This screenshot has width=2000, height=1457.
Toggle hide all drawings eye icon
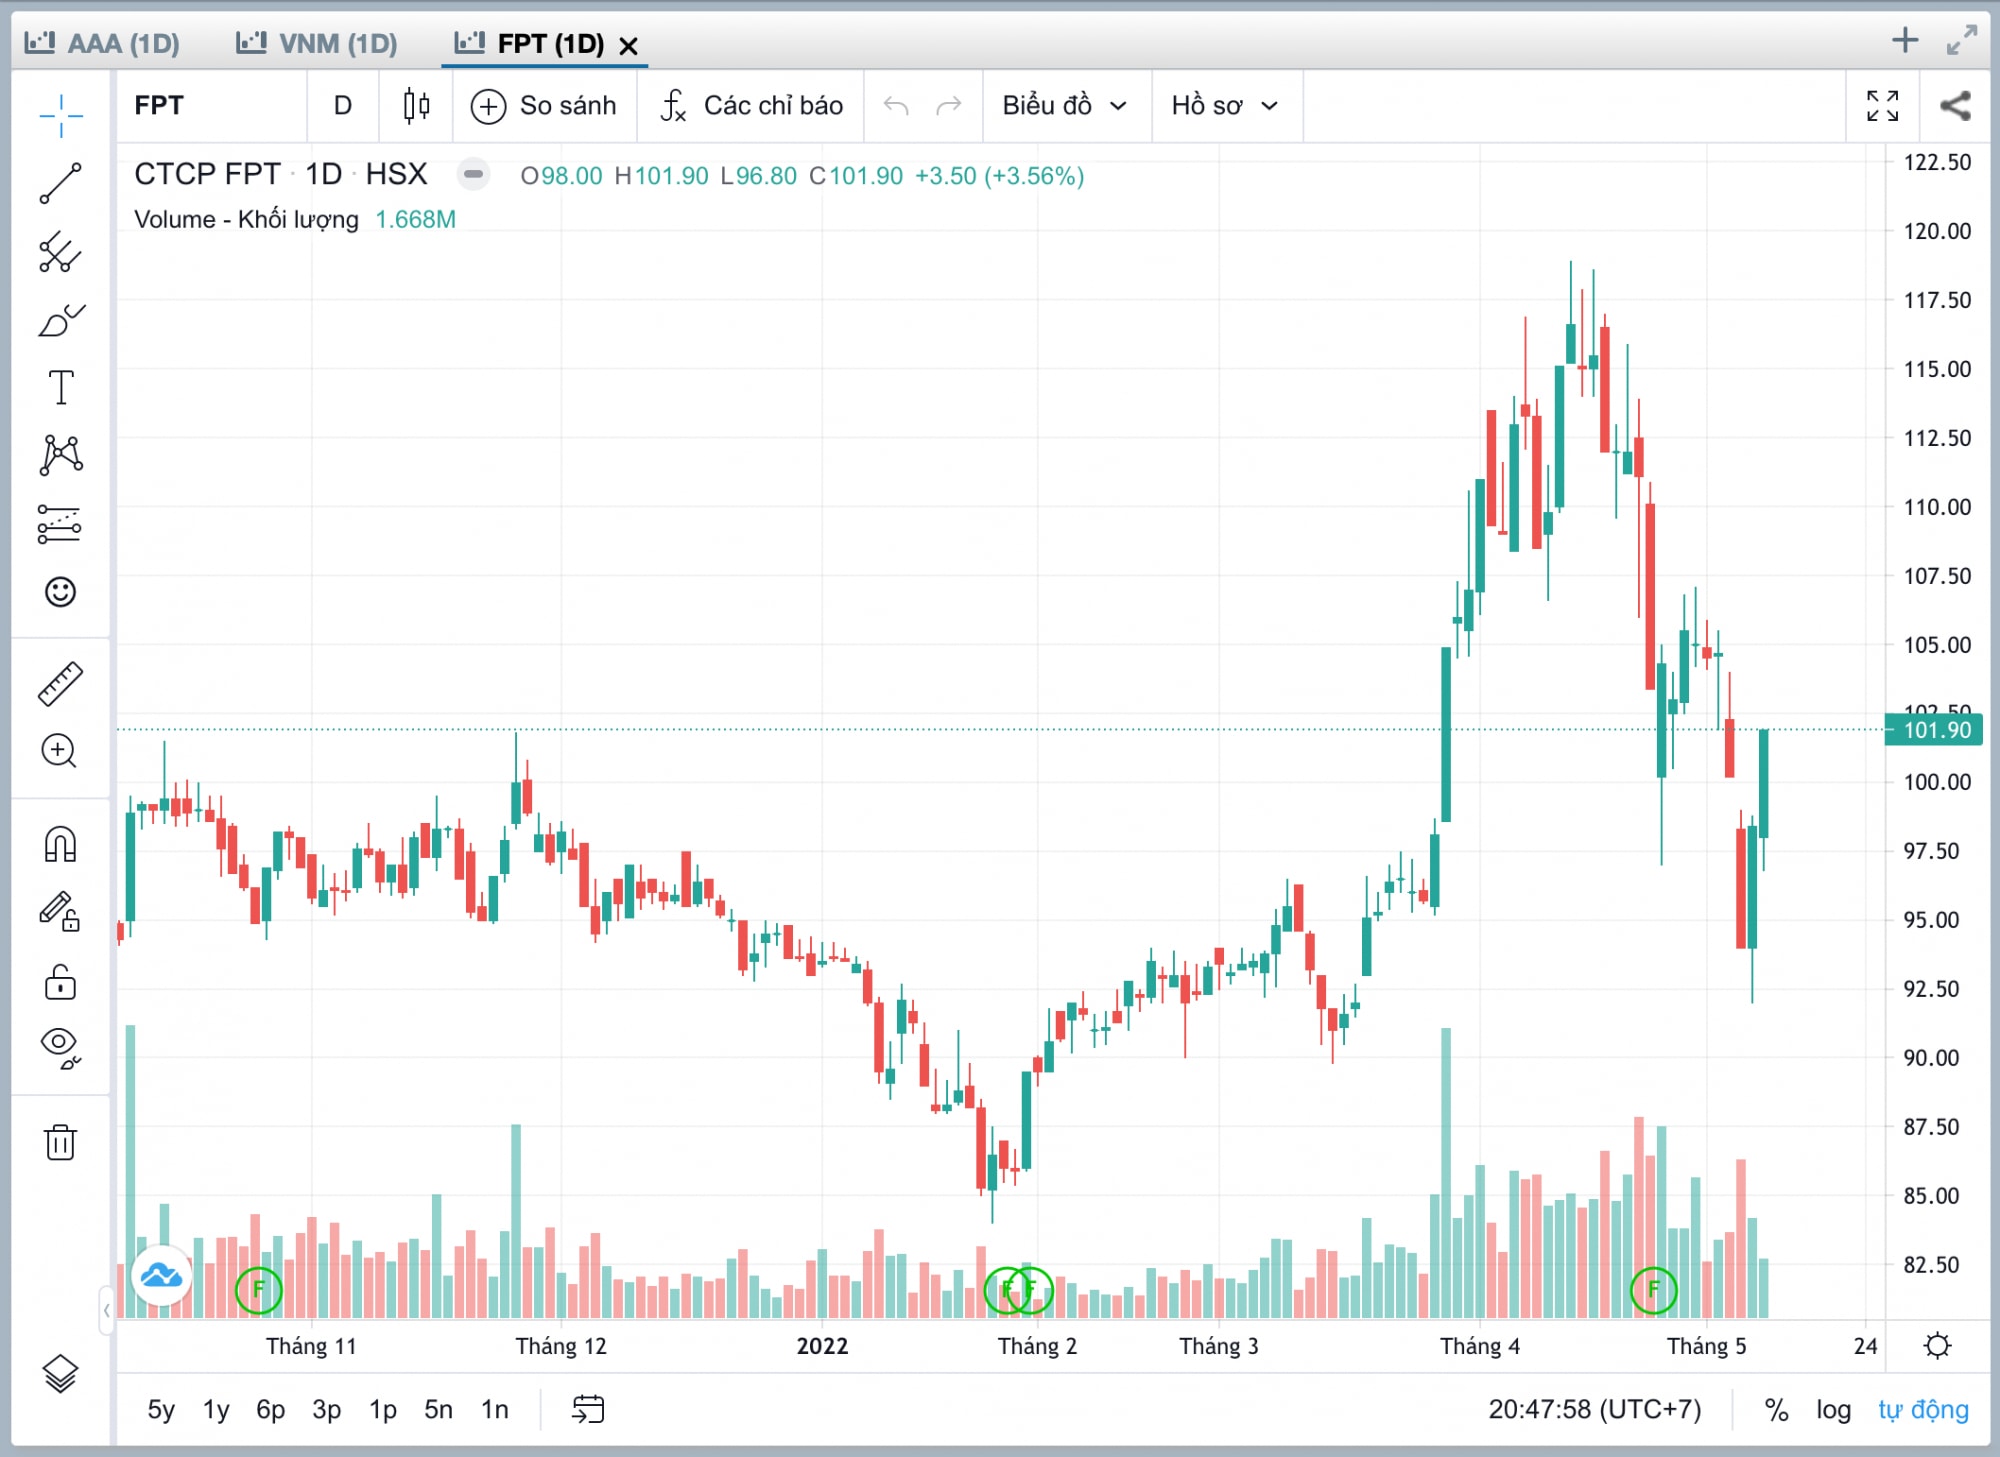pos(60,1047)
